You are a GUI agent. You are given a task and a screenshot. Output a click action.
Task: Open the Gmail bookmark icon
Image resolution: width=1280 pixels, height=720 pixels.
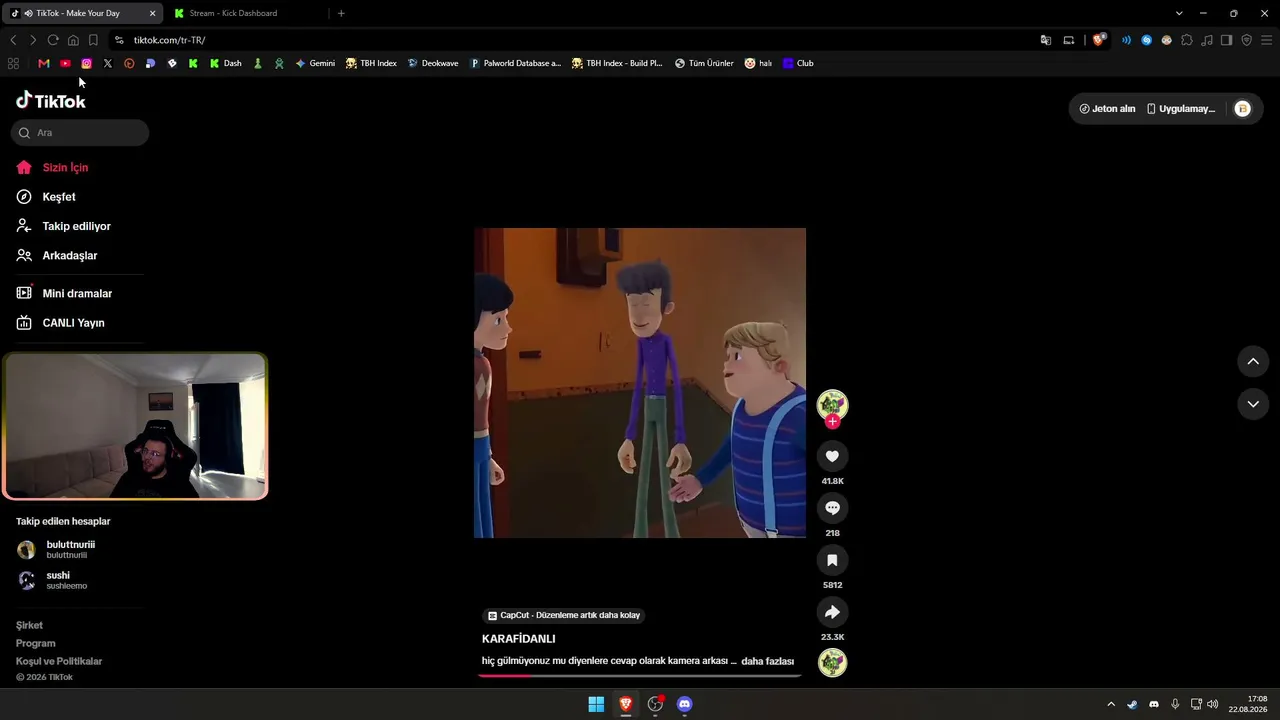tap(44, 63)
